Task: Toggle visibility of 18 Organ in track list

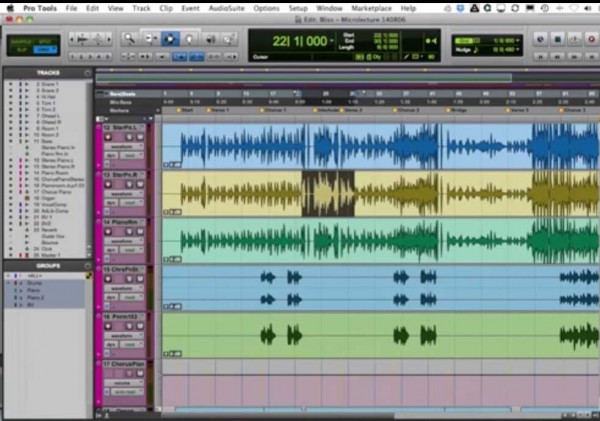Action: [11, 198]
